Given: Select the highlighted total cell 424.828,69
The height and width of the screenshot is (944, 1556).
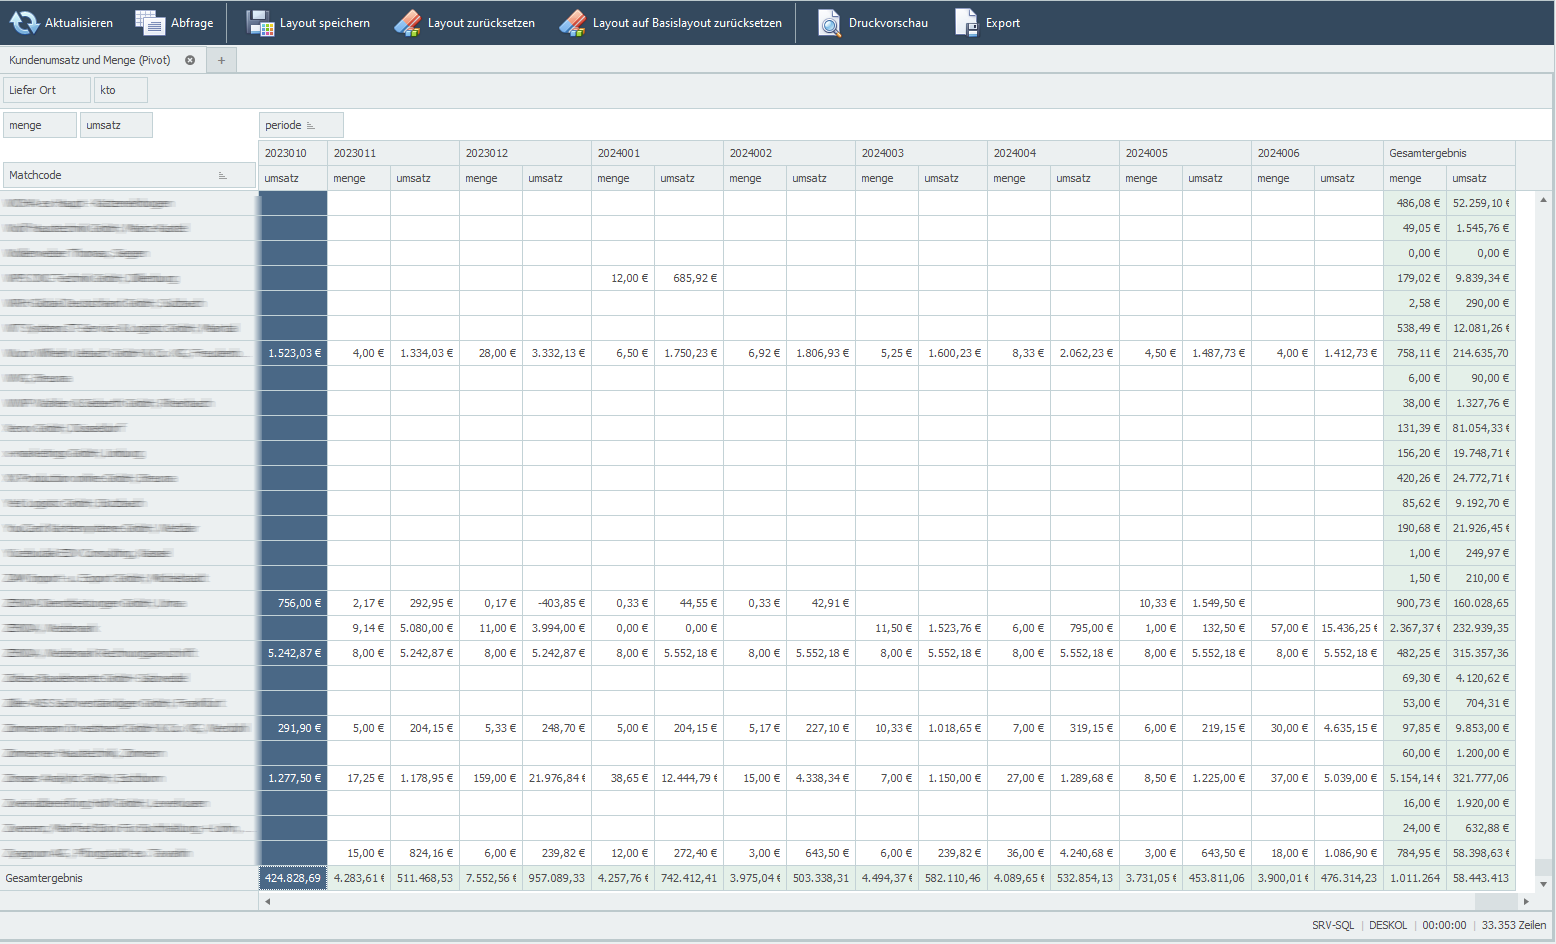Looking at the screenshot, I should 293,878.
